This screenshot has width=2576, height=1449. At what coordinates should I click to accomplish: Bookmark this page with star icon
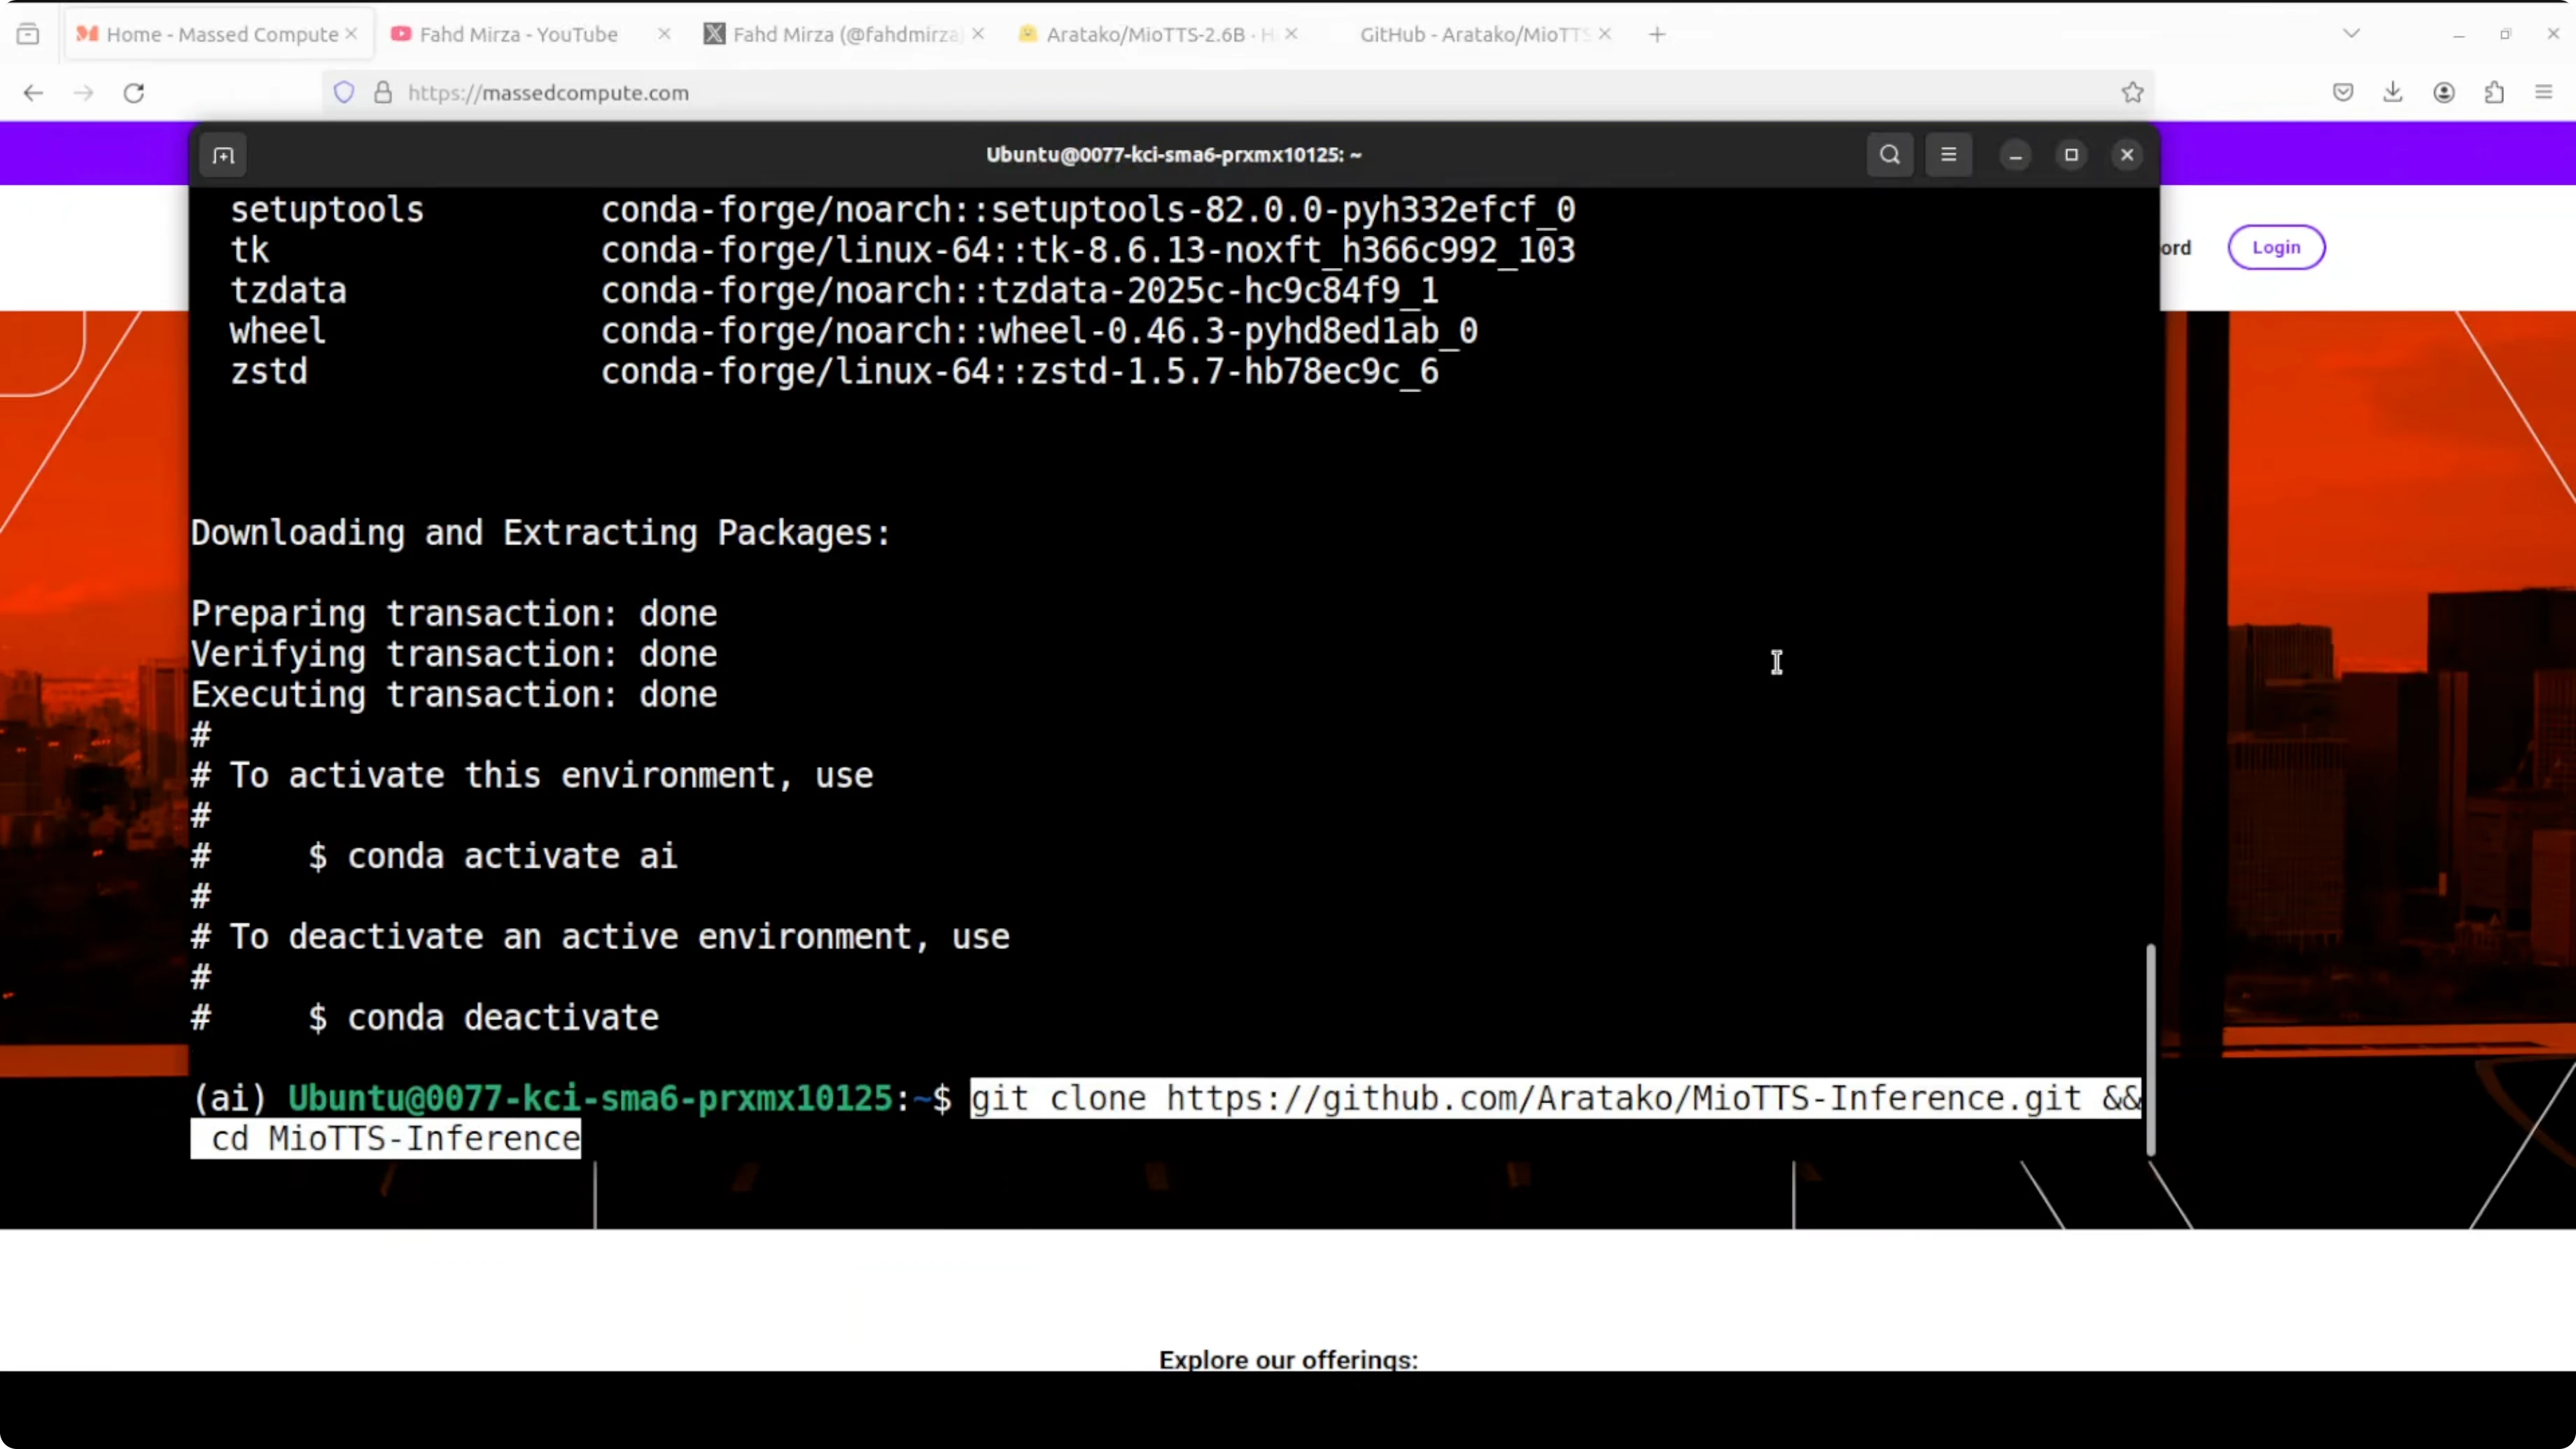pos(2132,93)
